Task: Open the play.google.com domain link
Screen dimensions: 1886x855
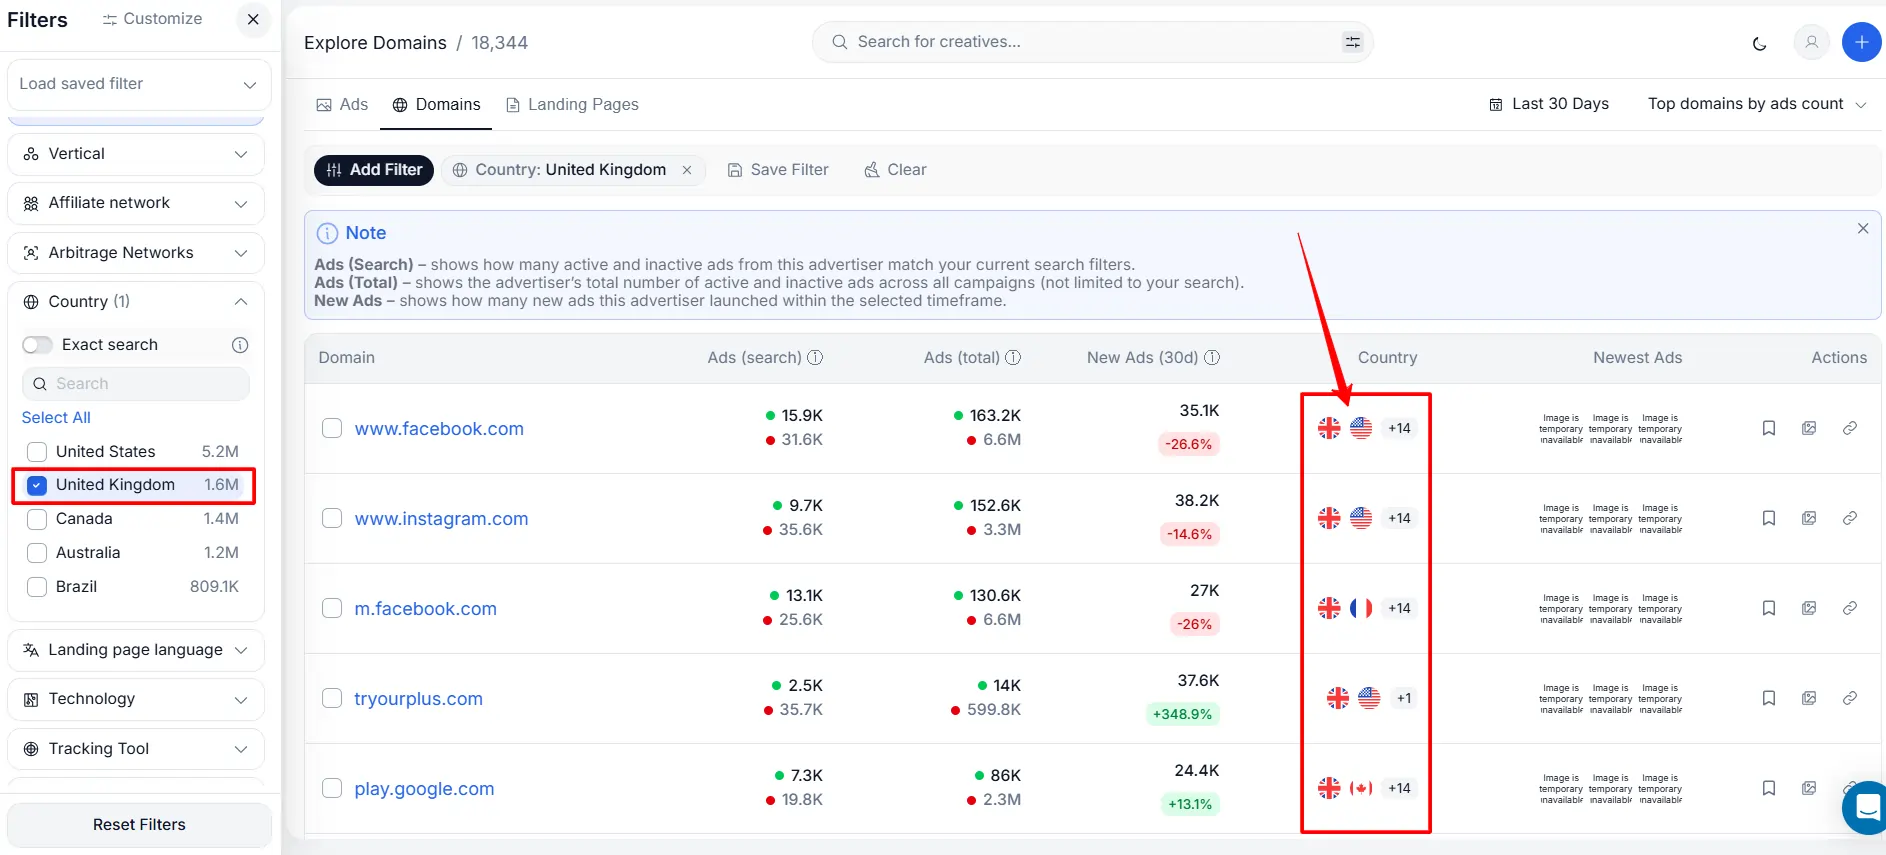Action: [x=424, y=789]
